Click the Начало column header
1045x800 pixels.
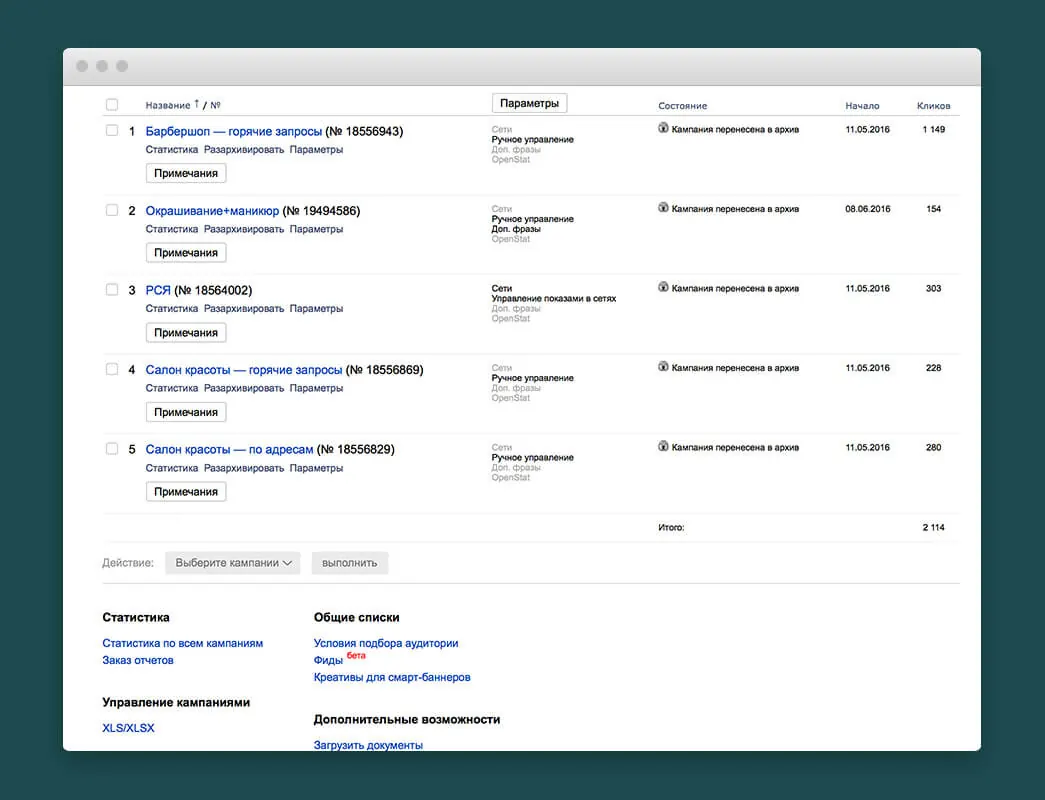click(x=862, y=105)
